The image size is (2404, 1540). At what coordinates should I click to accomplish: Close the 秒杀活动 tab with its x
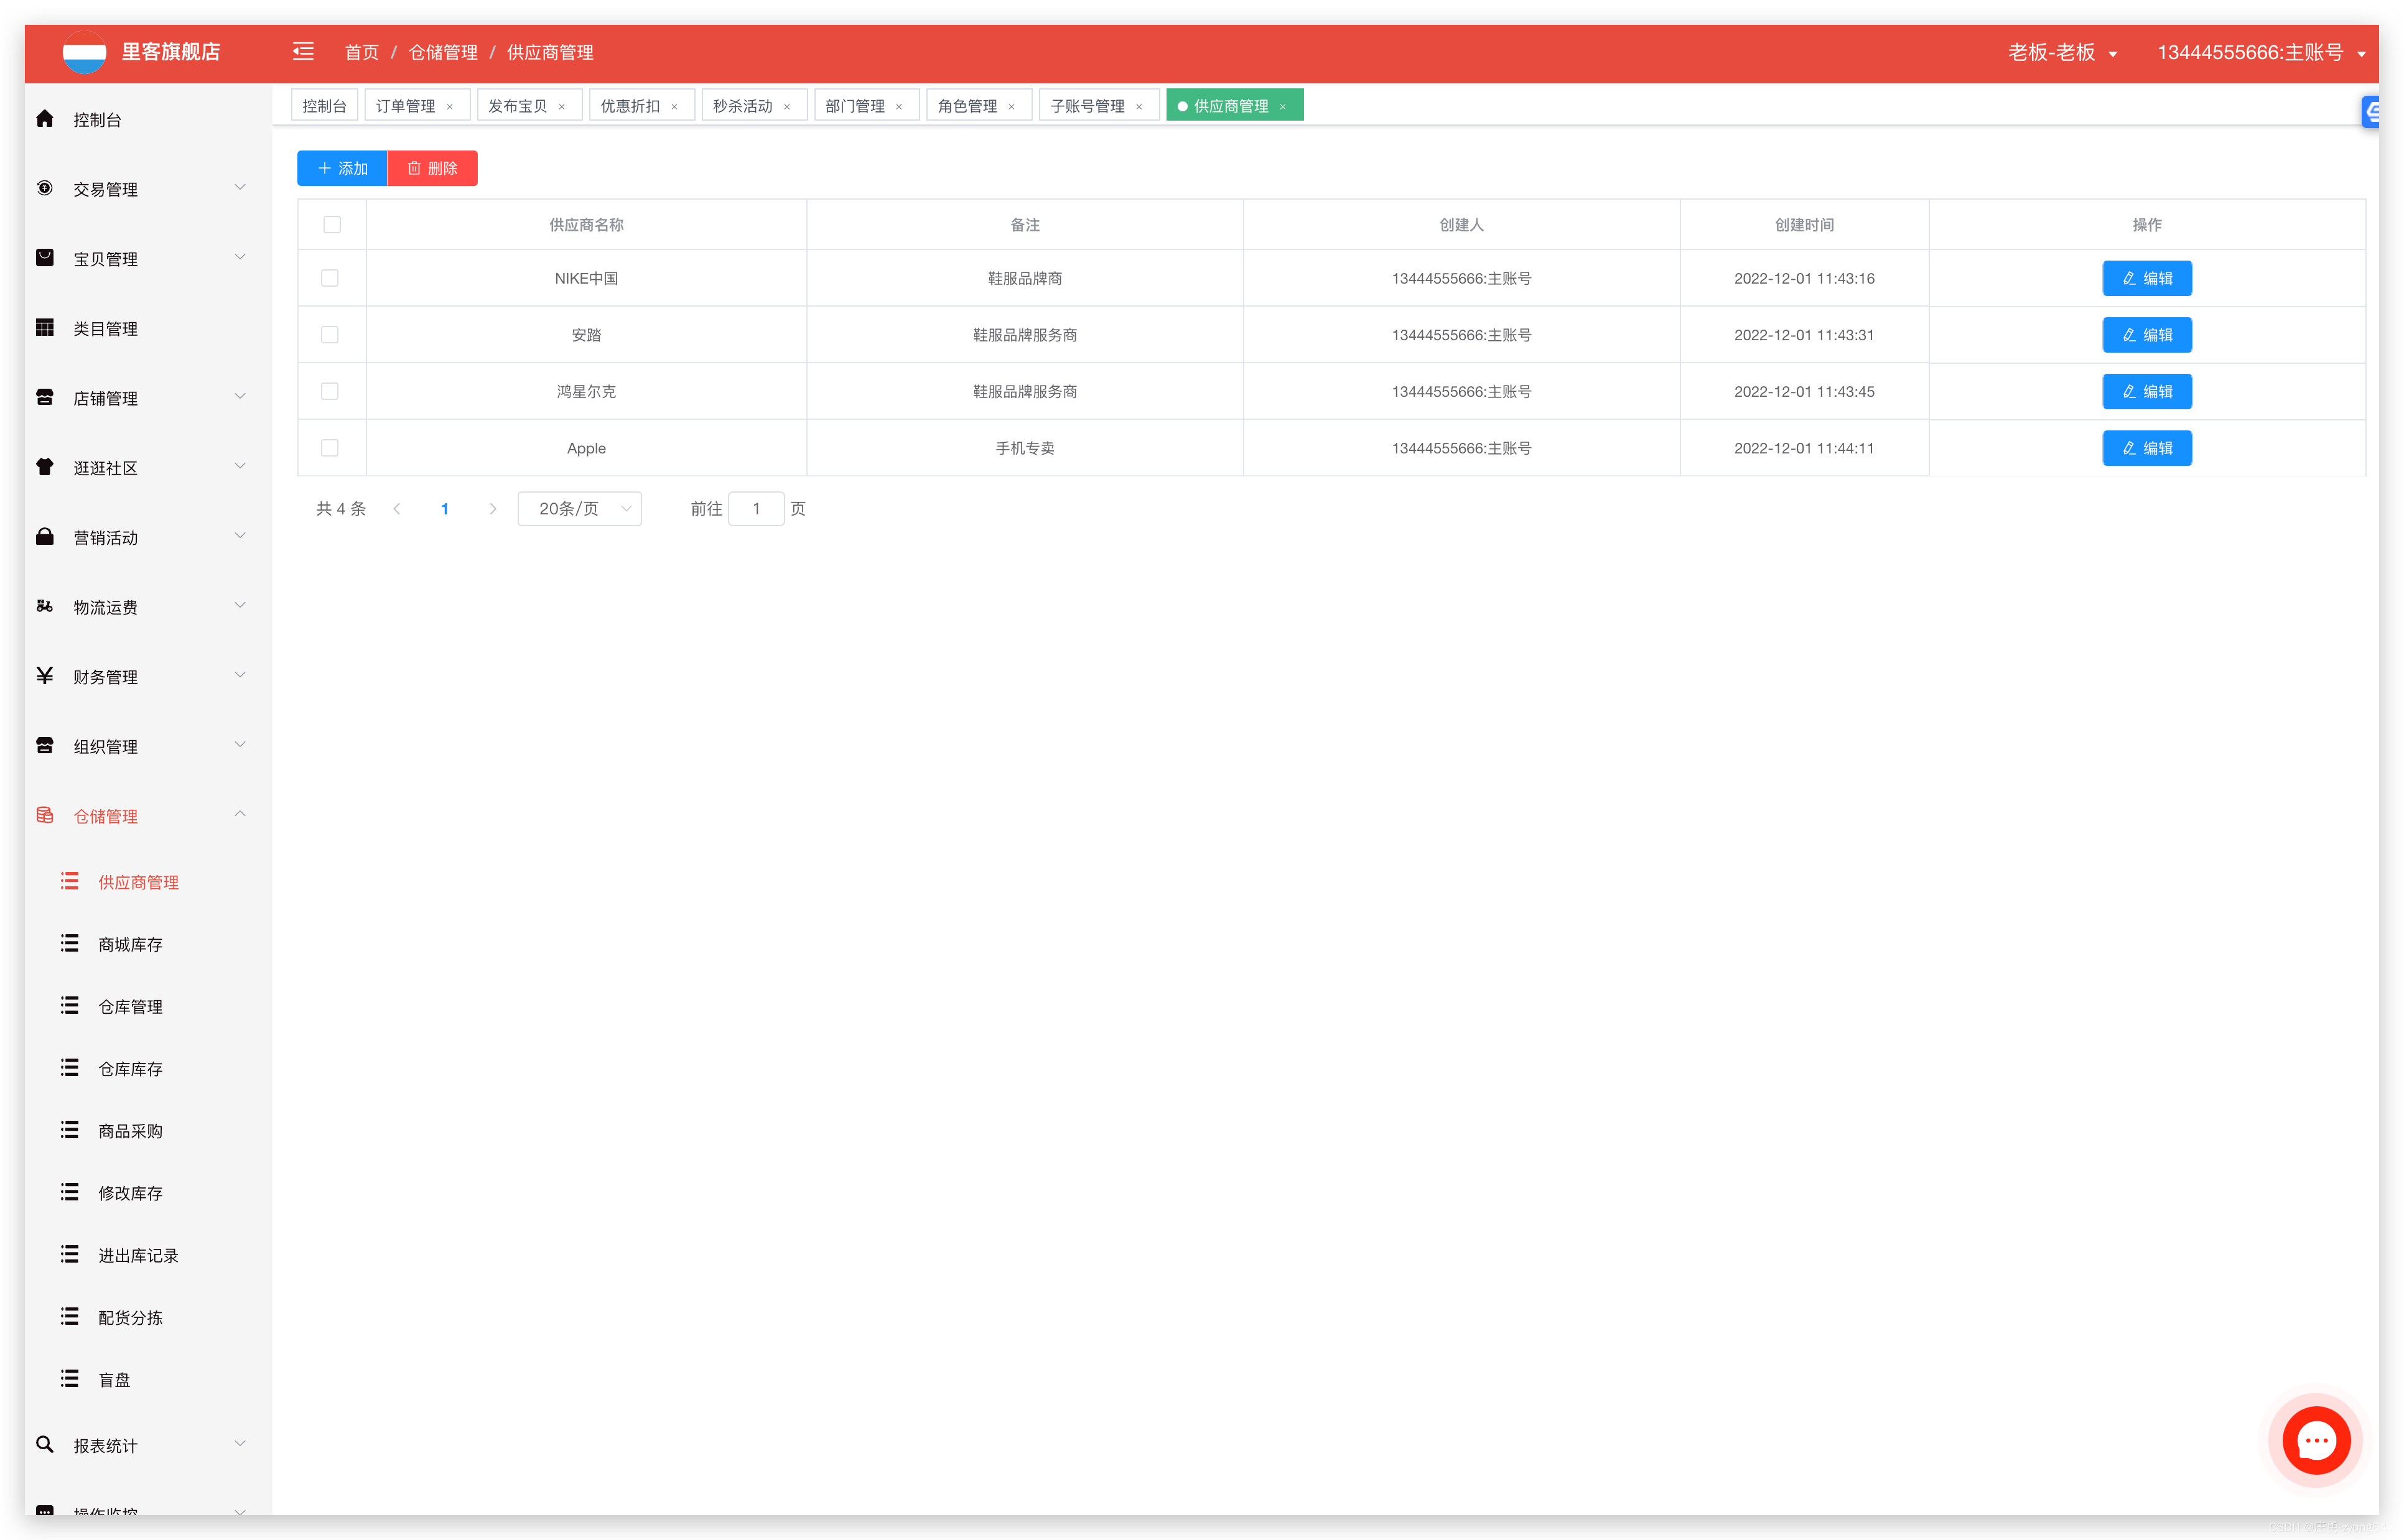tap(787, 107)
